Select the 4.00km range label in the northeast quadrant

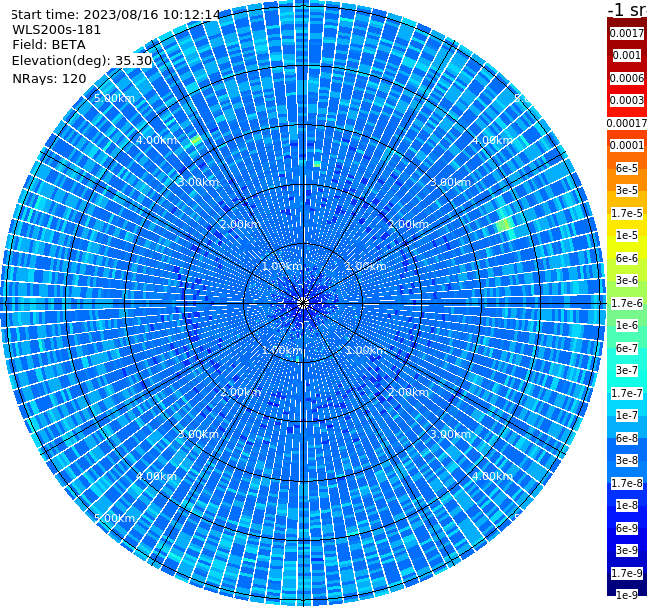pyautogui.click(x=493, y=140)
